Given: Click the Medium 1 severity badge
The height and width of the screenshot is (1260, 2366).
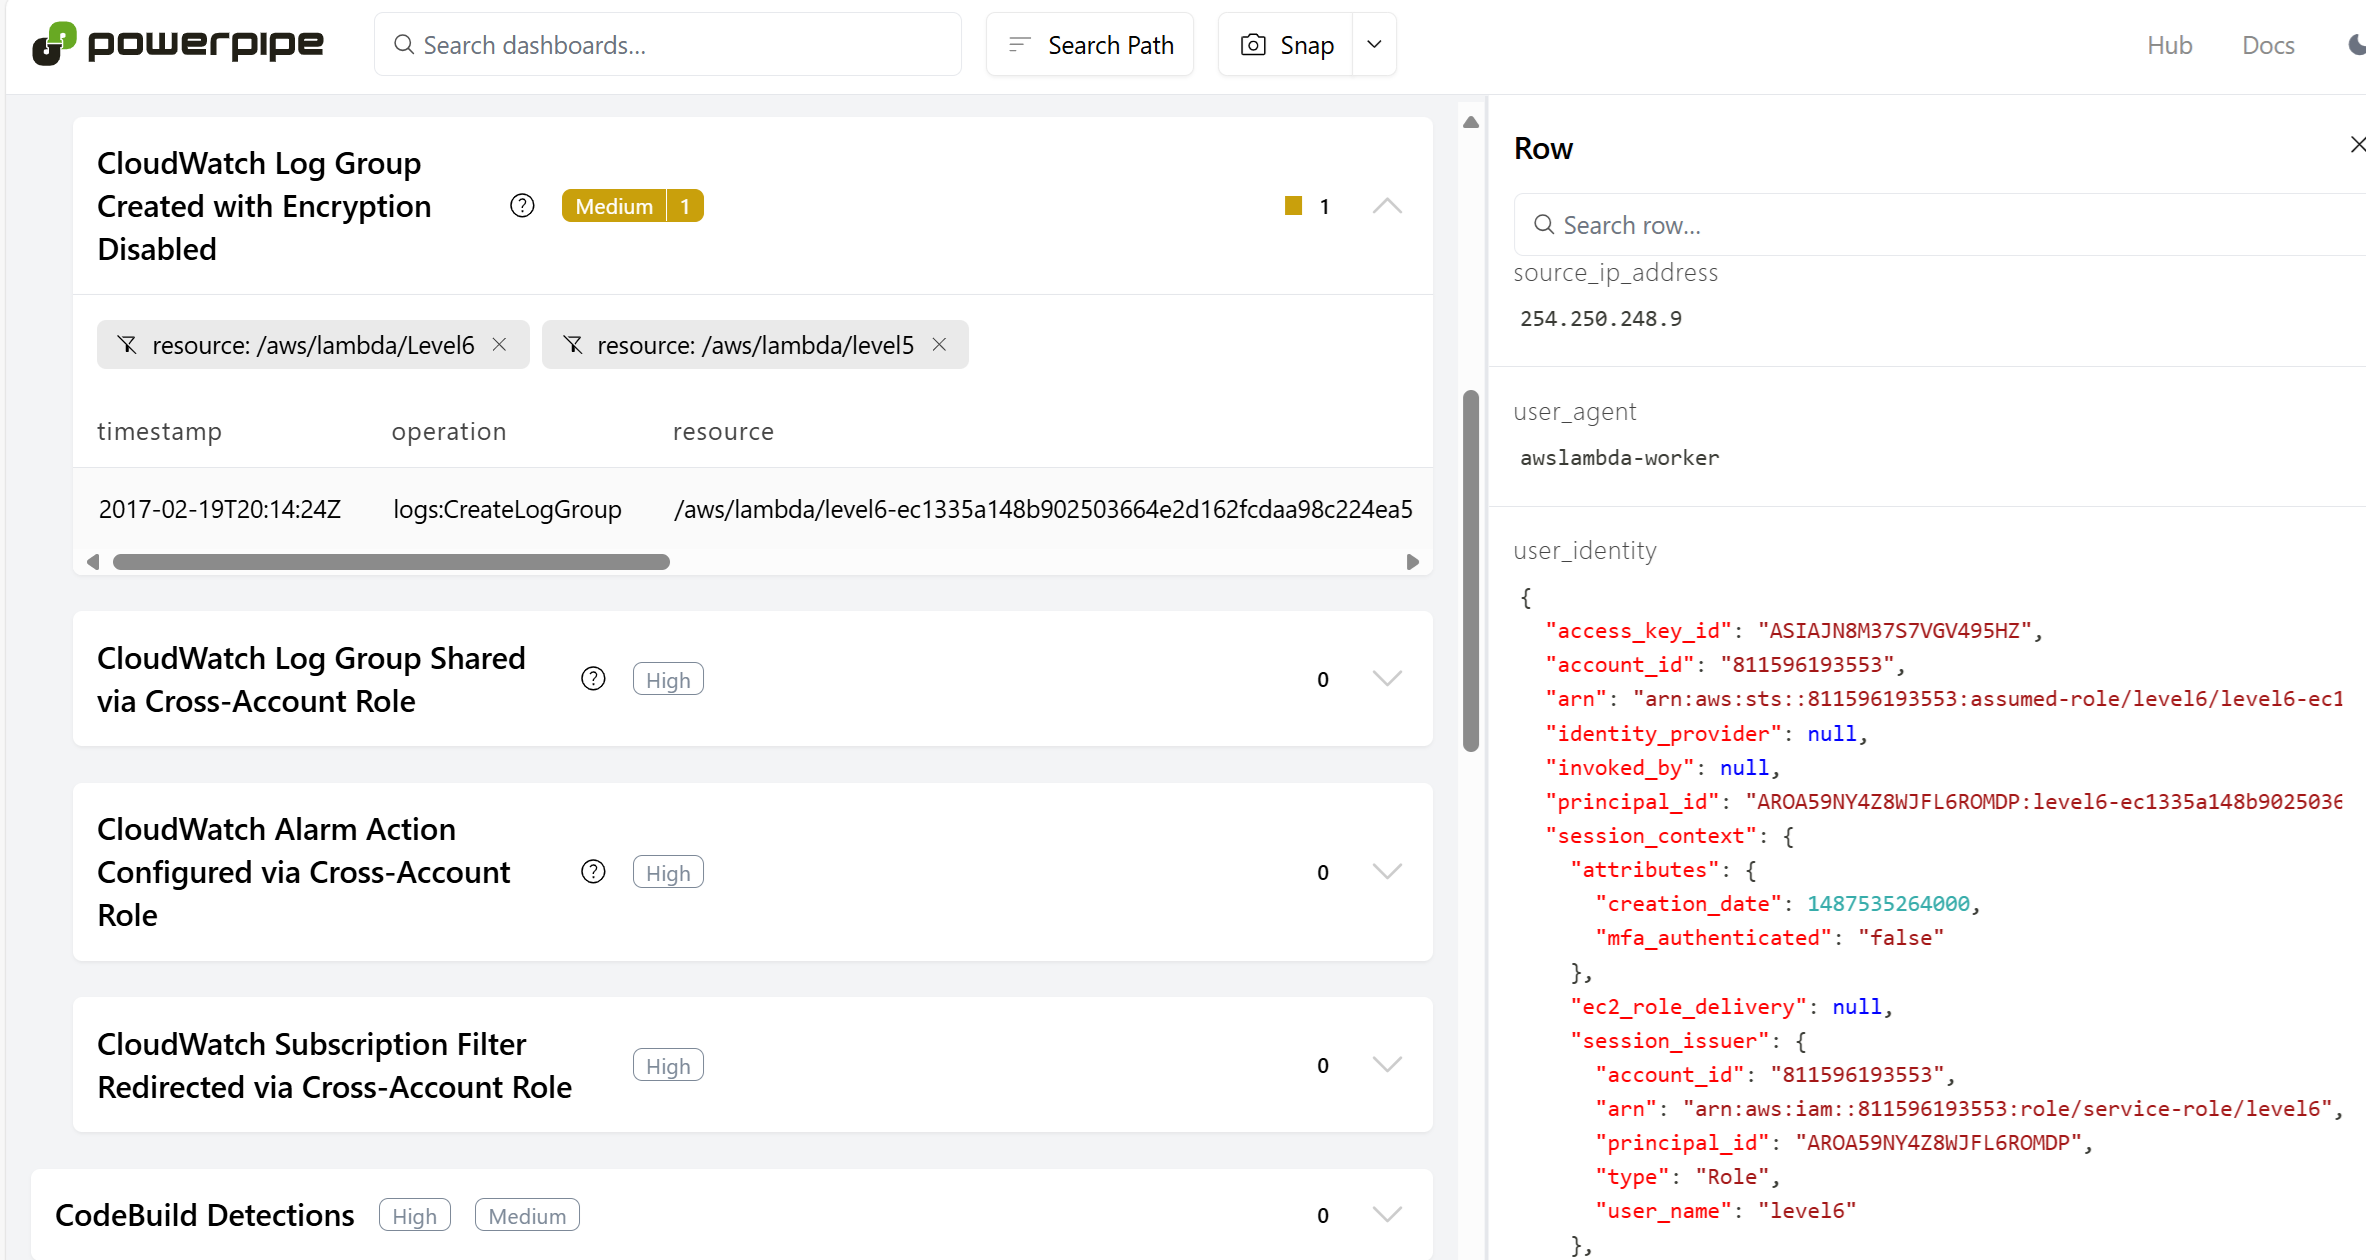Looking at the screenshot, I should point(632,206).
